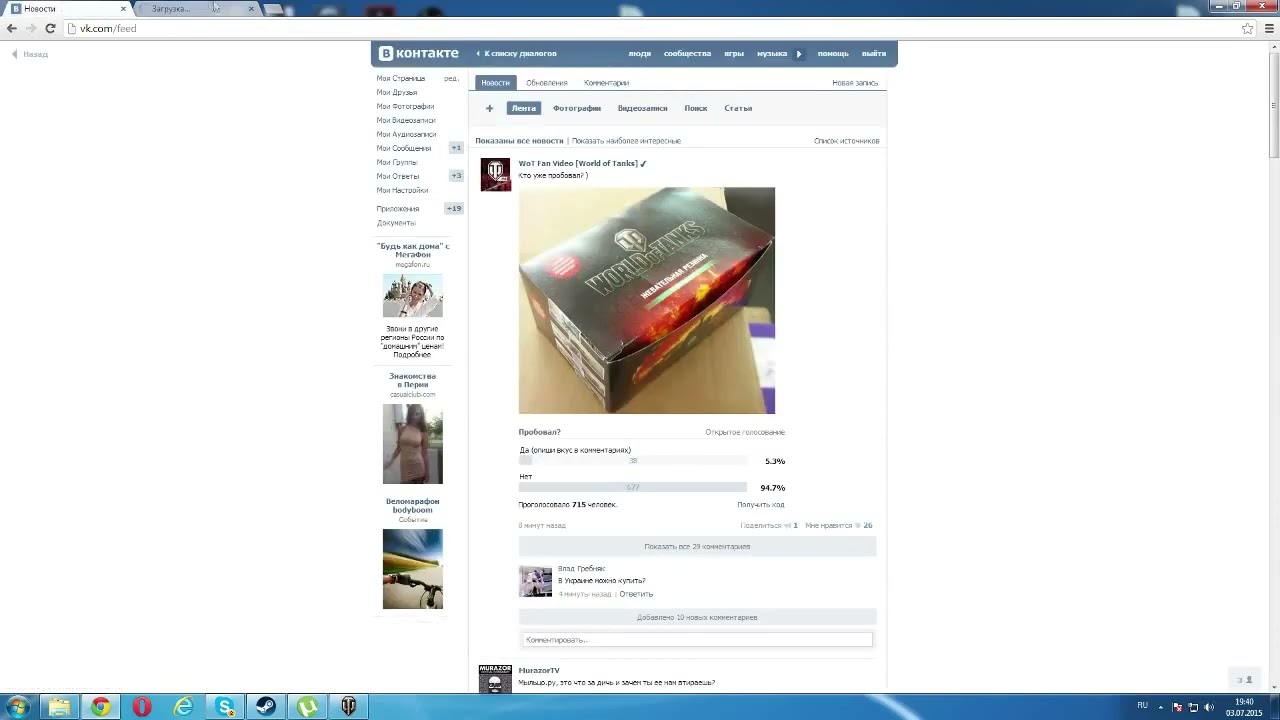Open the network icon in system tray

[x=1193, y=707]
